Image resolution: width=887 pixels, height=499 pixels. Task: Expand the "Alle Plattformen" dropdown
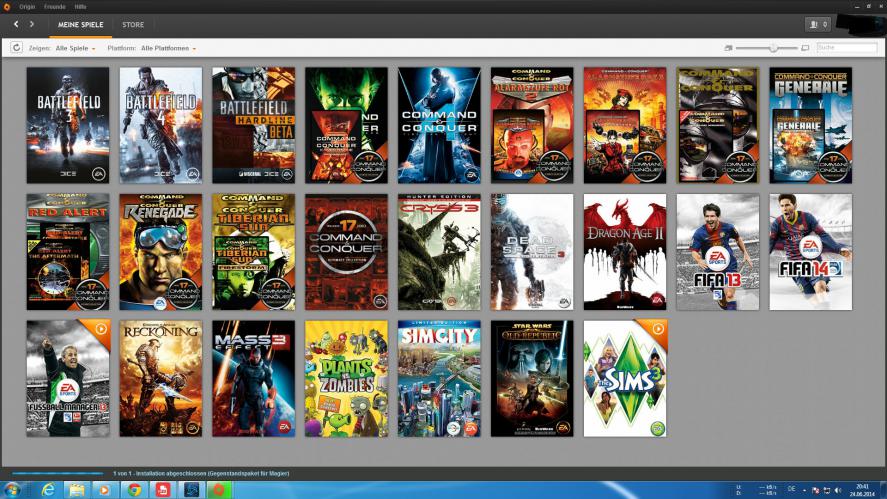[168, 48]
